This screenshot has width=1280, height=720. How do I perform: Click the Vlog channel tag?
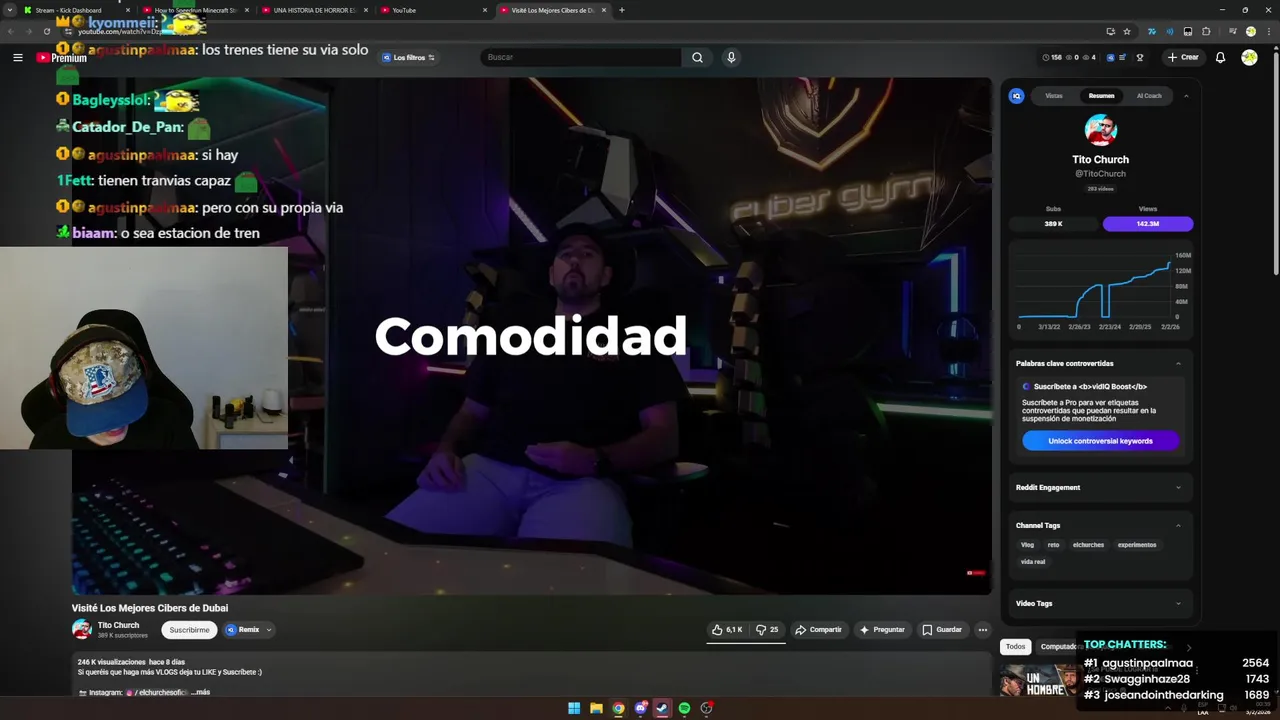click(x=1027, y=545)
